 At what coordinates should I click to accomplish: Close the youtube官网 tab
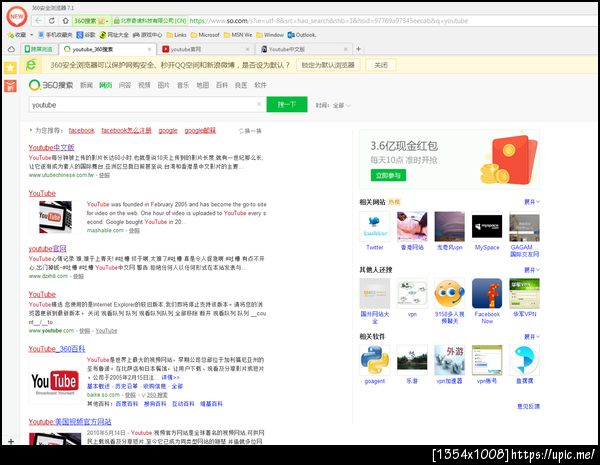coord(248,49)
